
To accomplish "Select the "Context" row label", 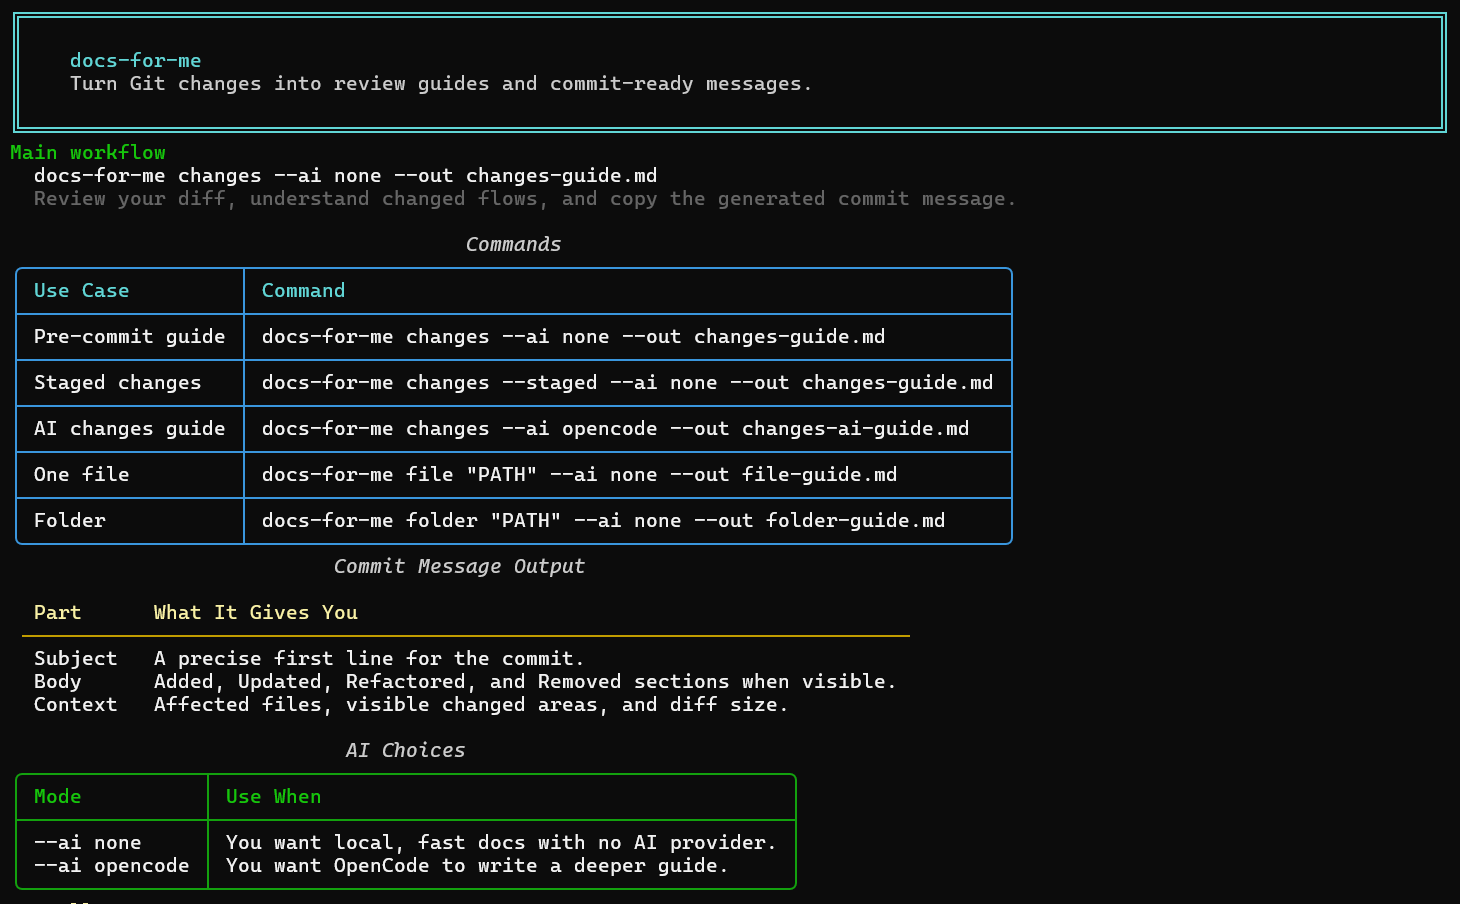I will click(x=76, y=705).
